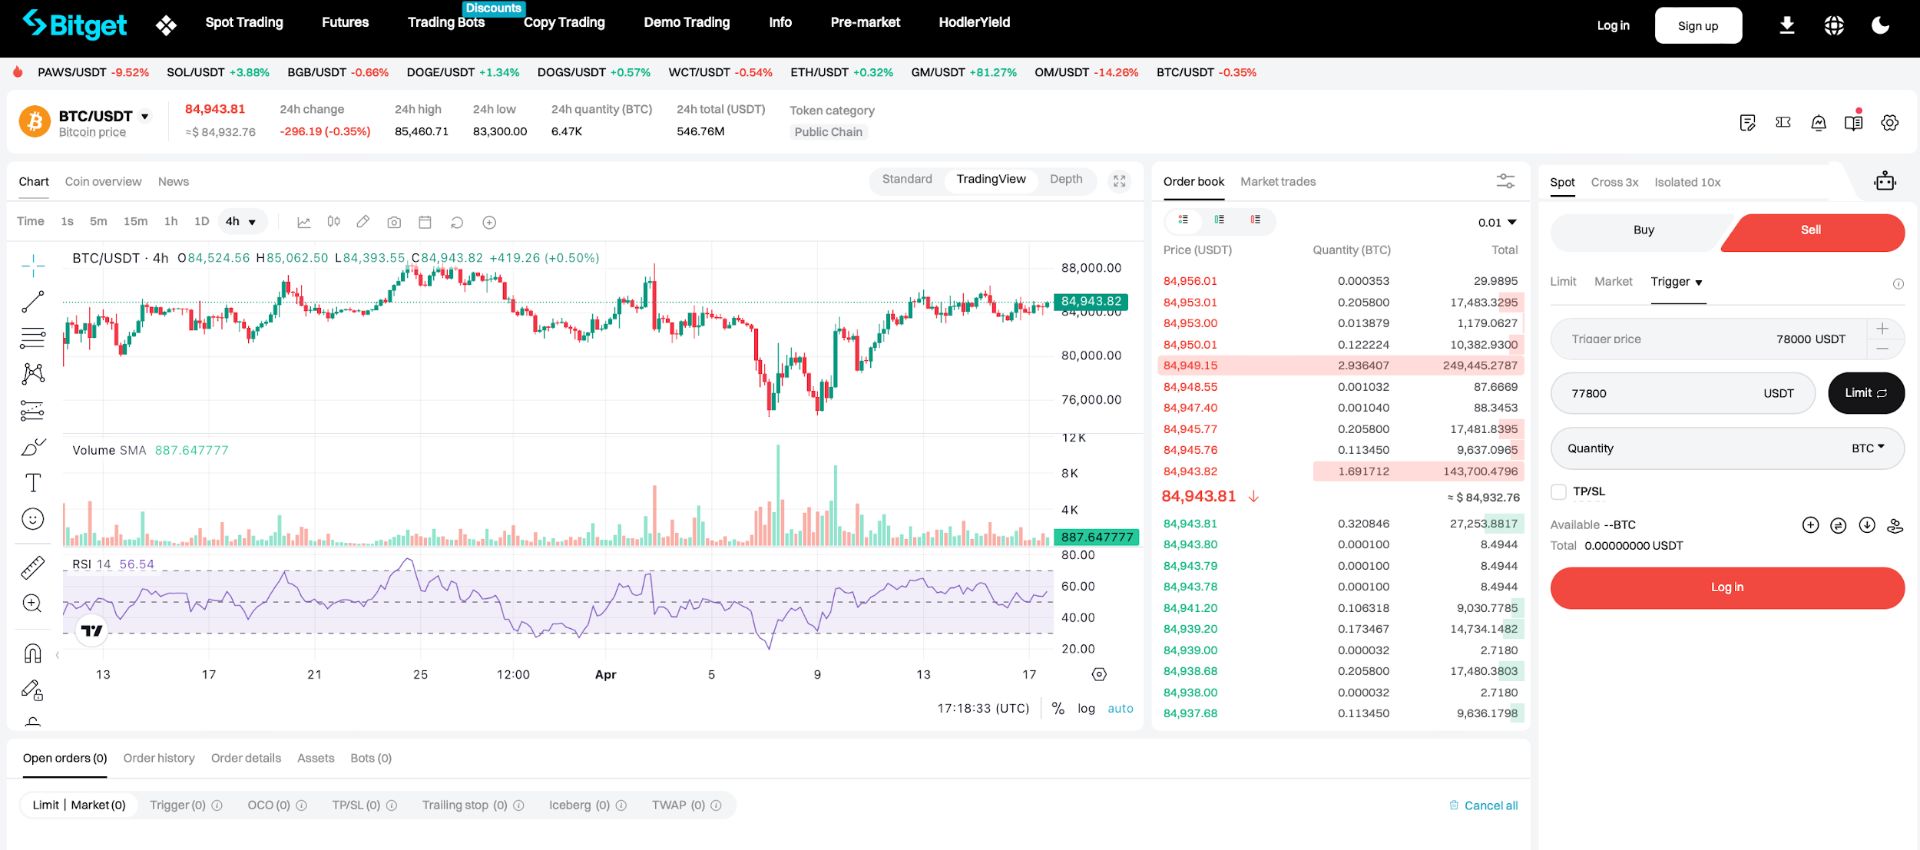
Task: Expand the 4h timeframe dropdown
Action: tap(241, 222)
